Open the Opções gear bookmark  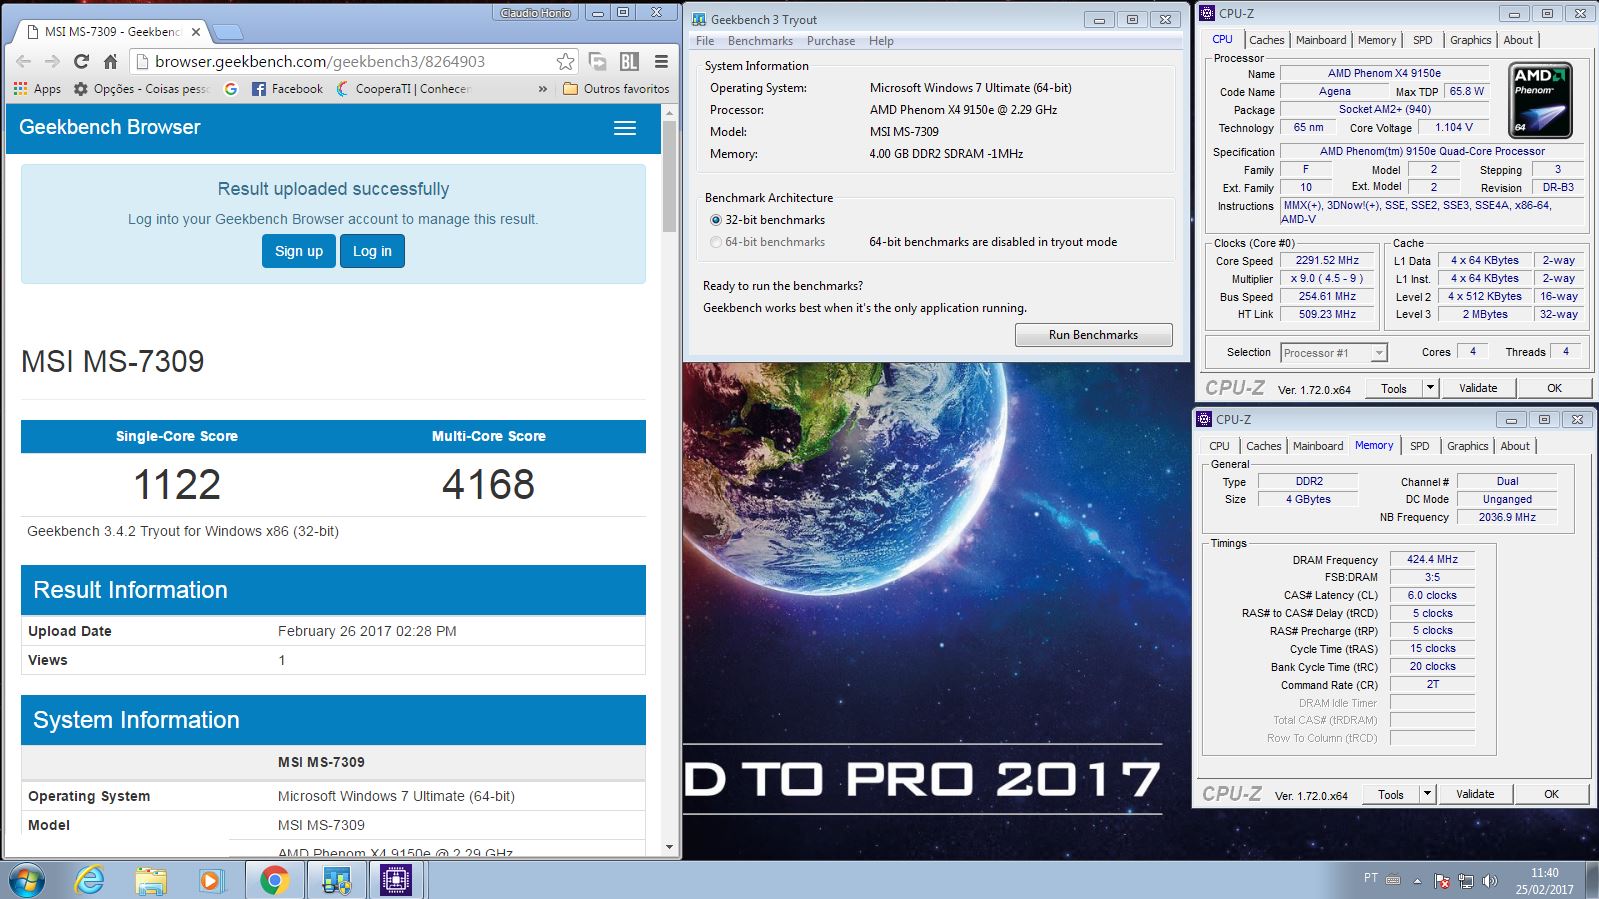tap(142, 89)
